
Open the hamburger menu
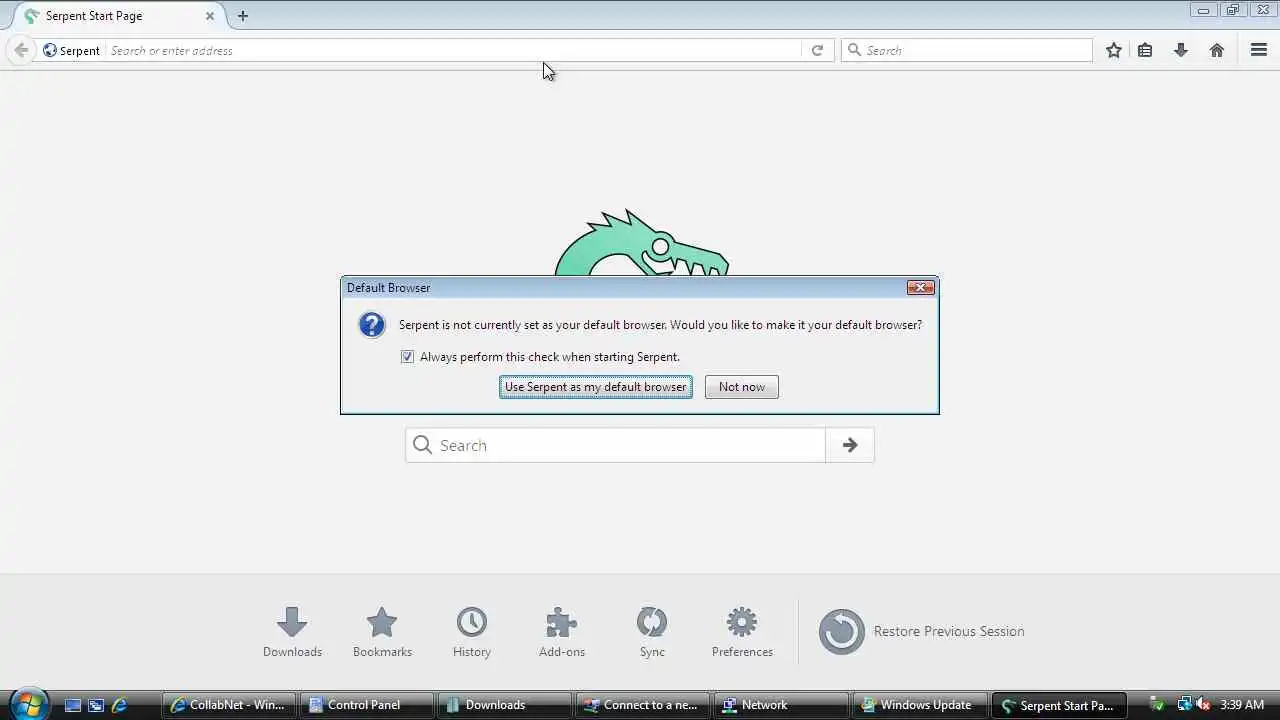pyautogui.click(x=1259, y=50)
